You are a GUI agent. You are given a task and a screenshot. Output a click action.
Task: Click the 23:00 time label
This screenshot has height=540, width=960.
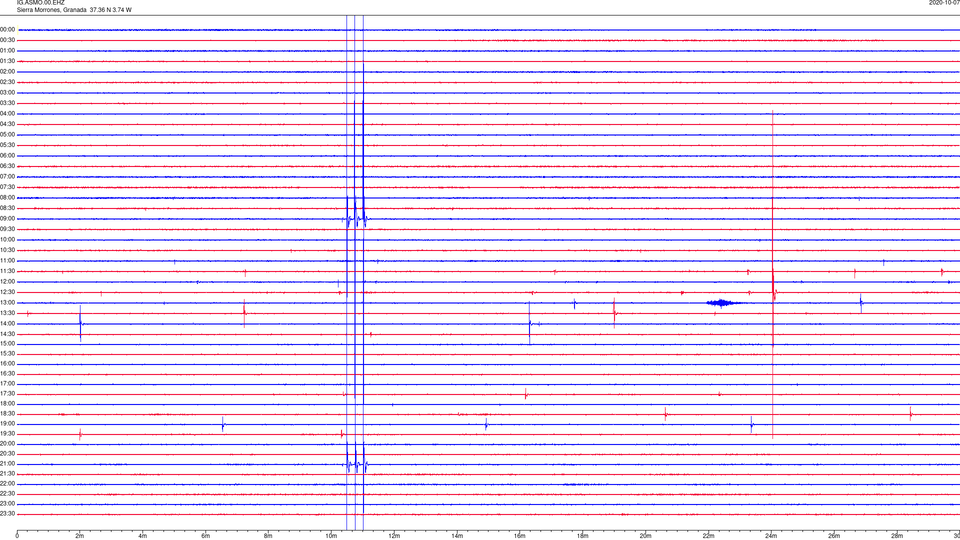coord(7,504)
